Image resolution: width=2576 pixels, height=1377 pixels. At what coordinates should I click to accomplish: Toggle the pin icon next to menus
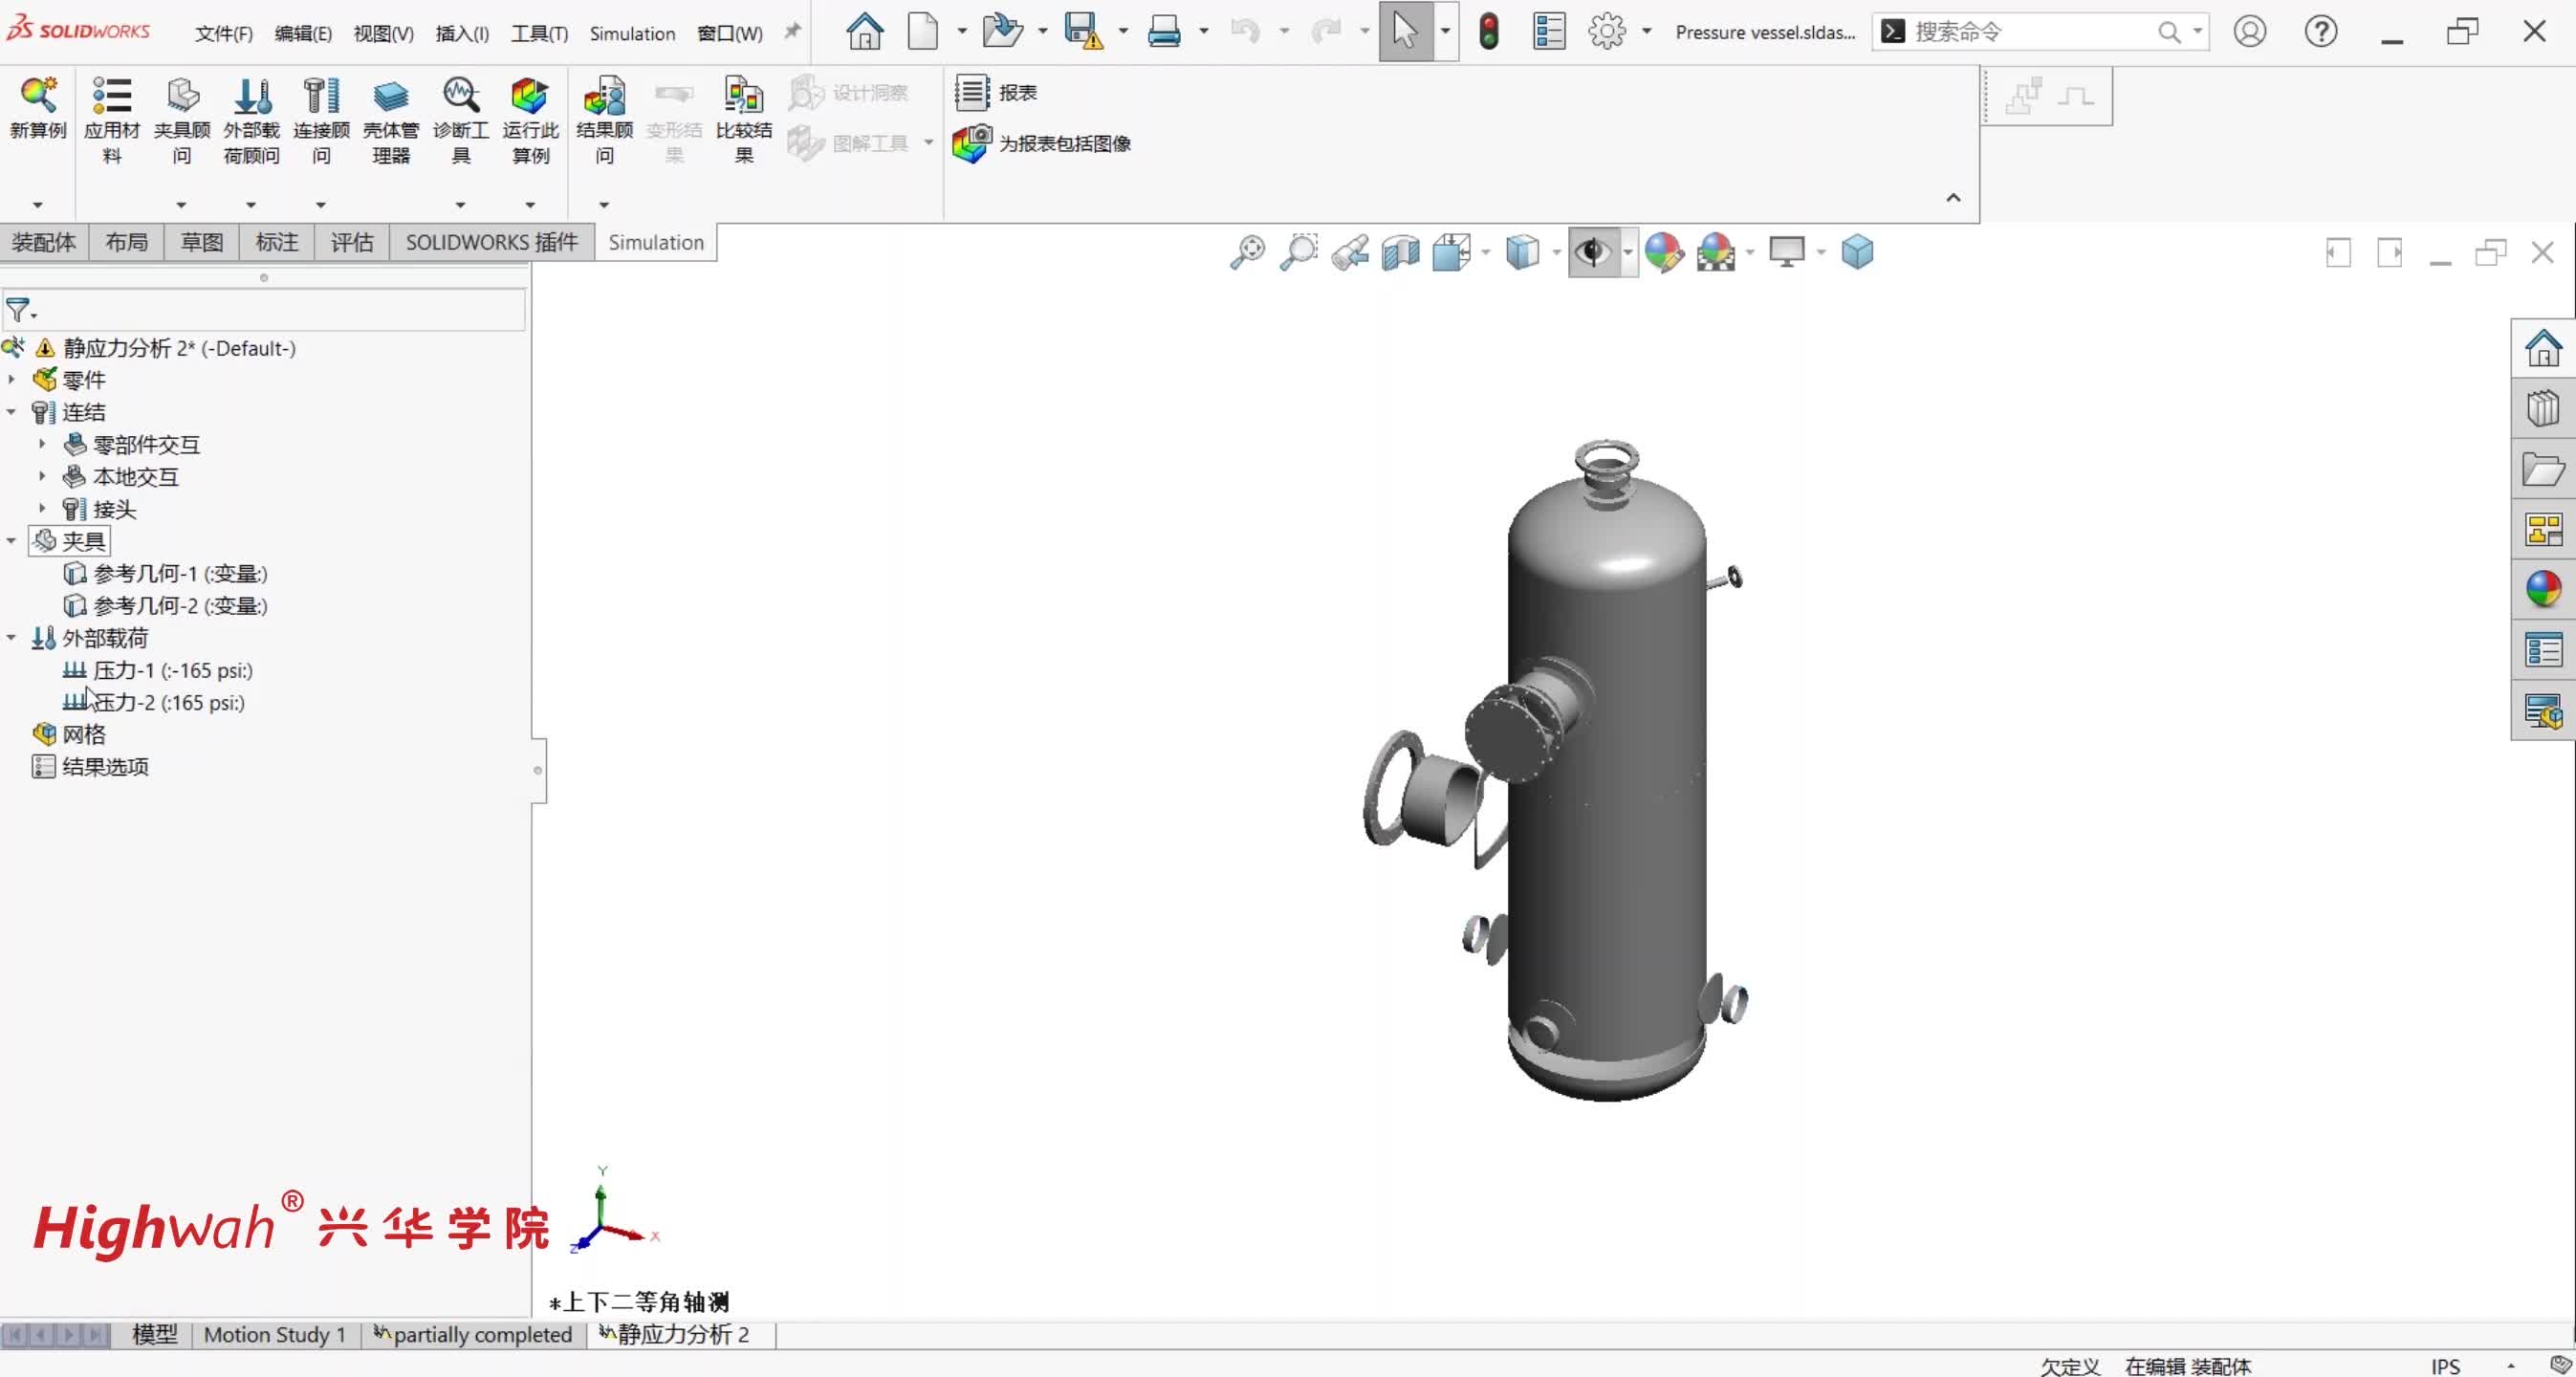(x=792, y=31)
